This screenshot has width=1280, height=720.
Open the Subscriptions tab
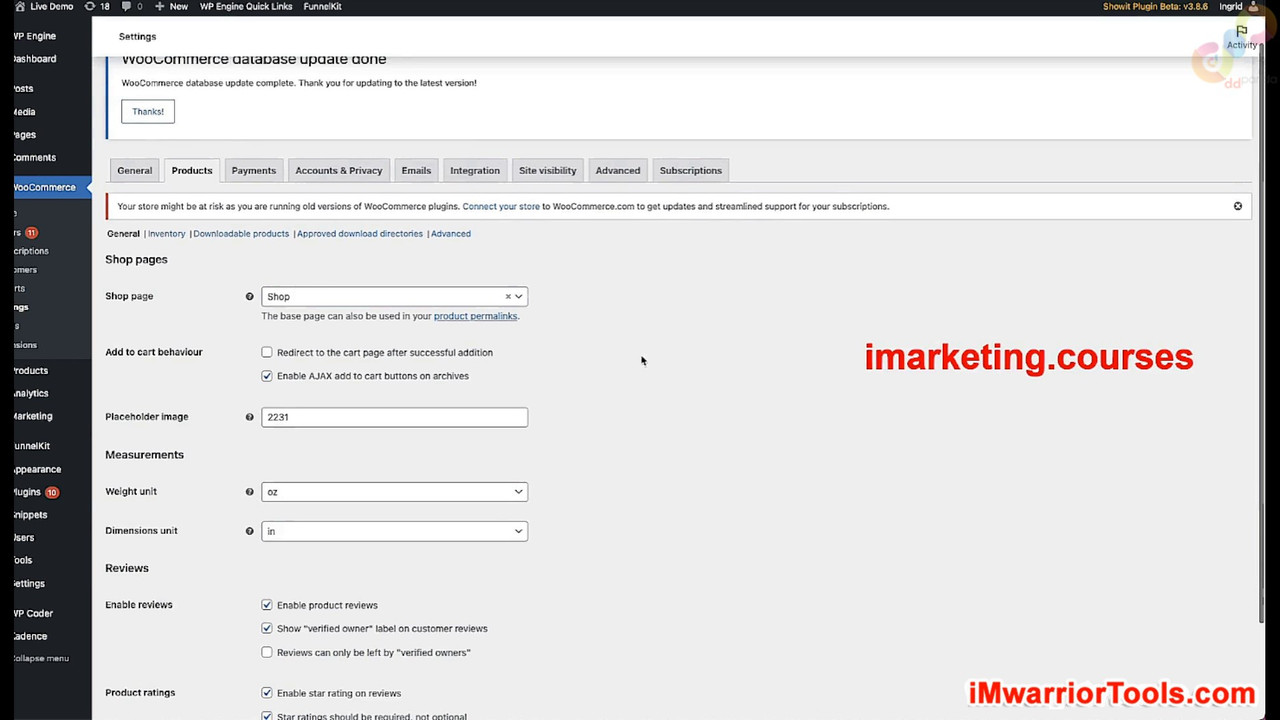point(691,170)
